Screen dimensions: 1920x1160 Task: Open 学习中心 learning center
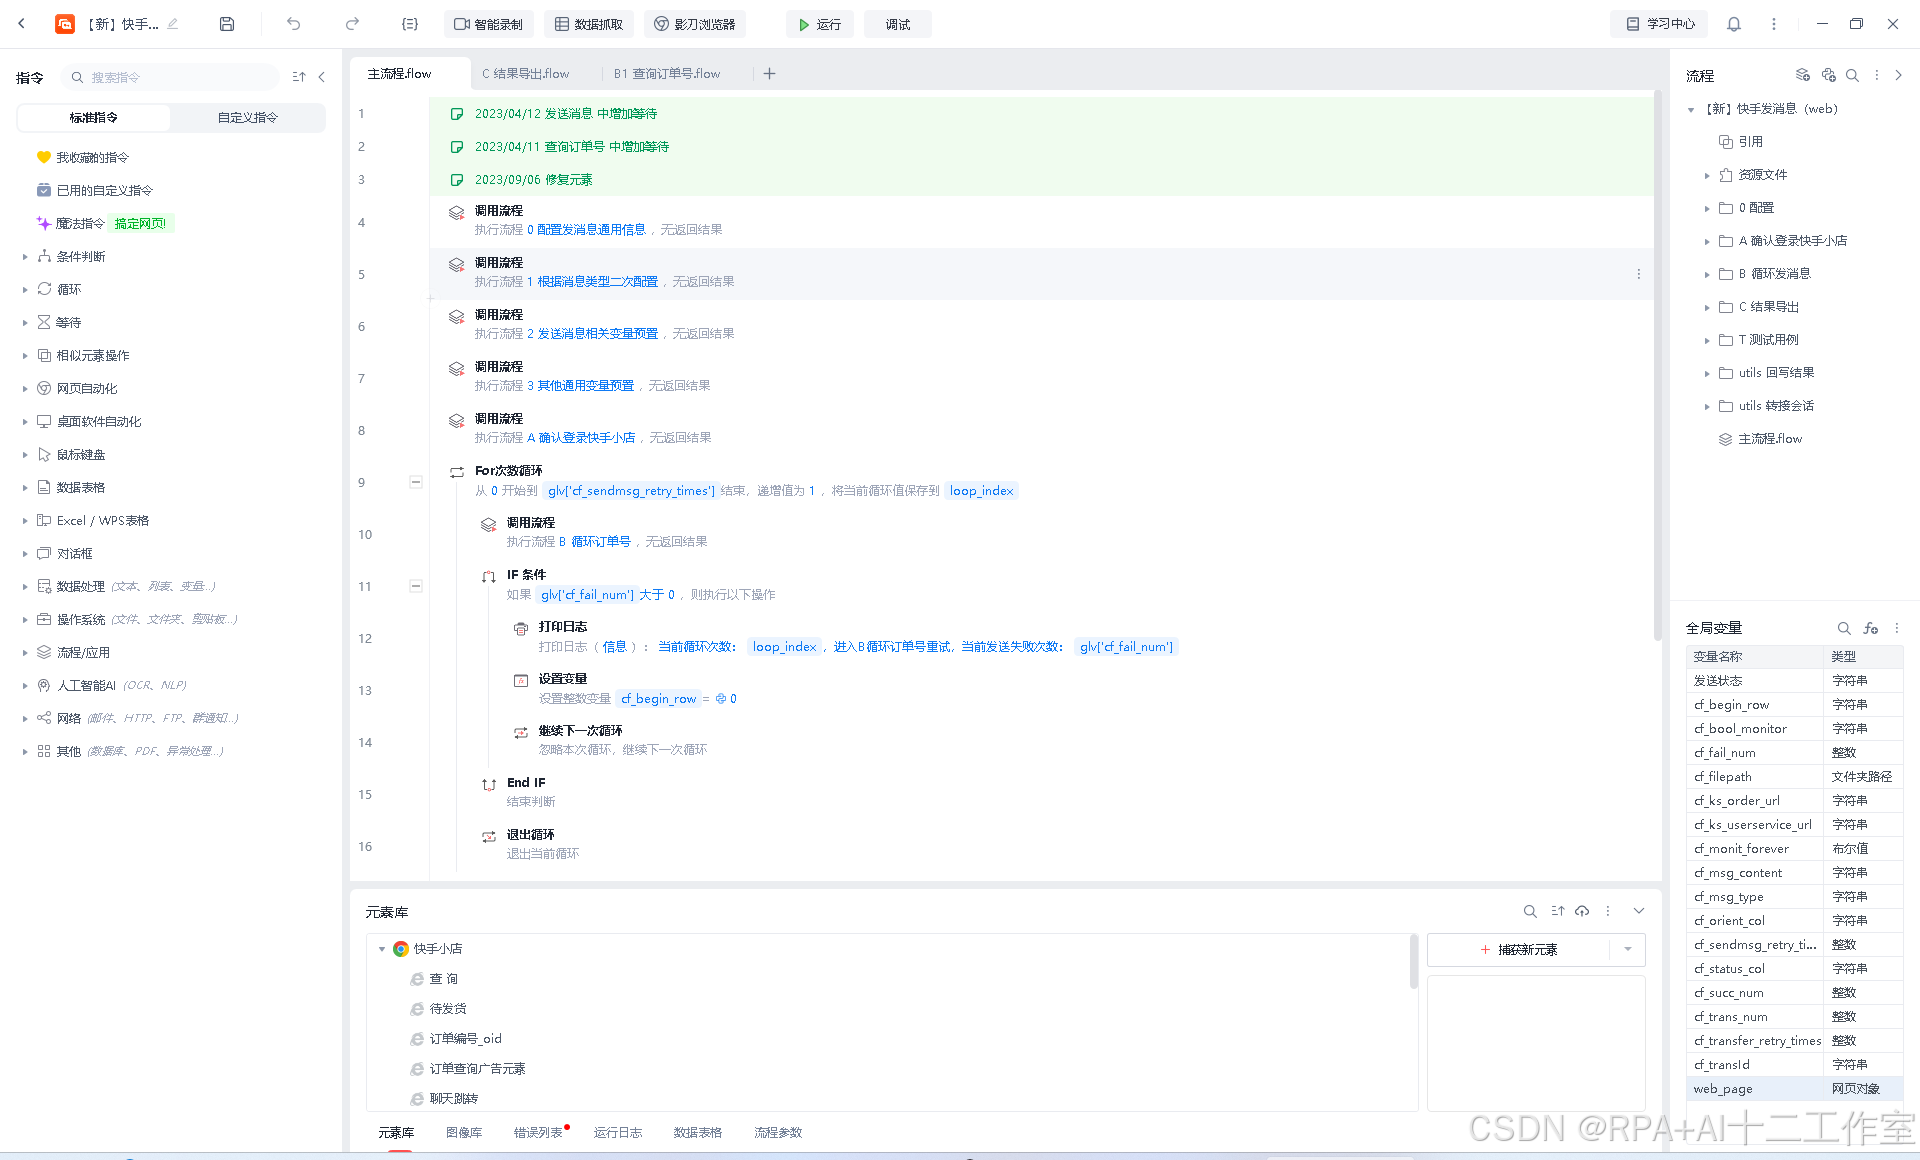tap(1658, 23)
